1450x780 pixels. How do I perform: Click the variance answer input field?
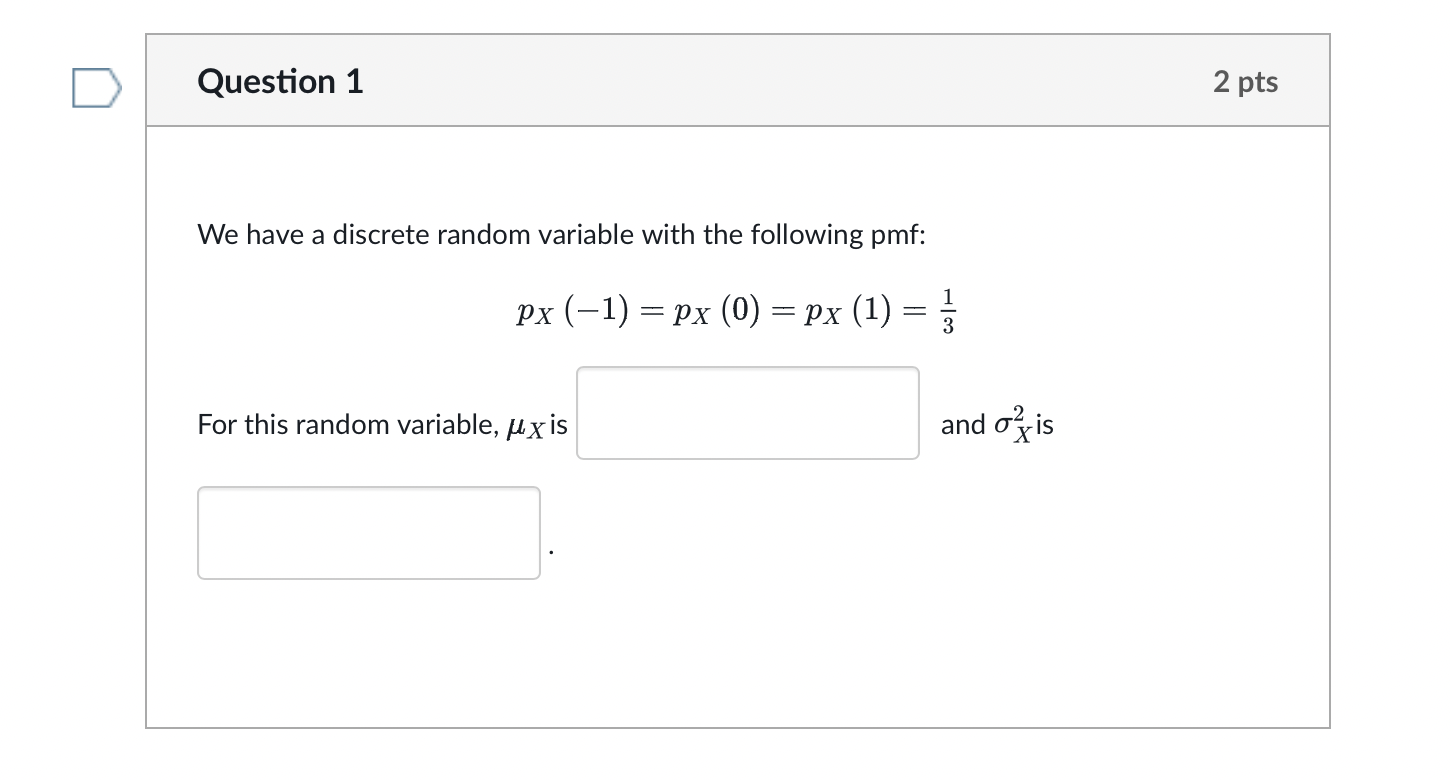pos(368,532)
